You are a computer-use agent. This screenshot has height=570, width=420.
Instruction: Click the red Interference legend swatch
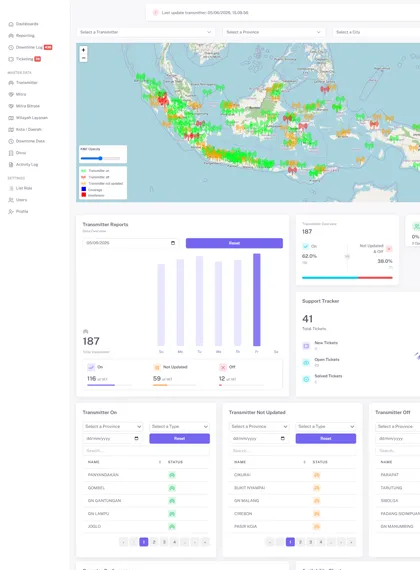[84, 195]
